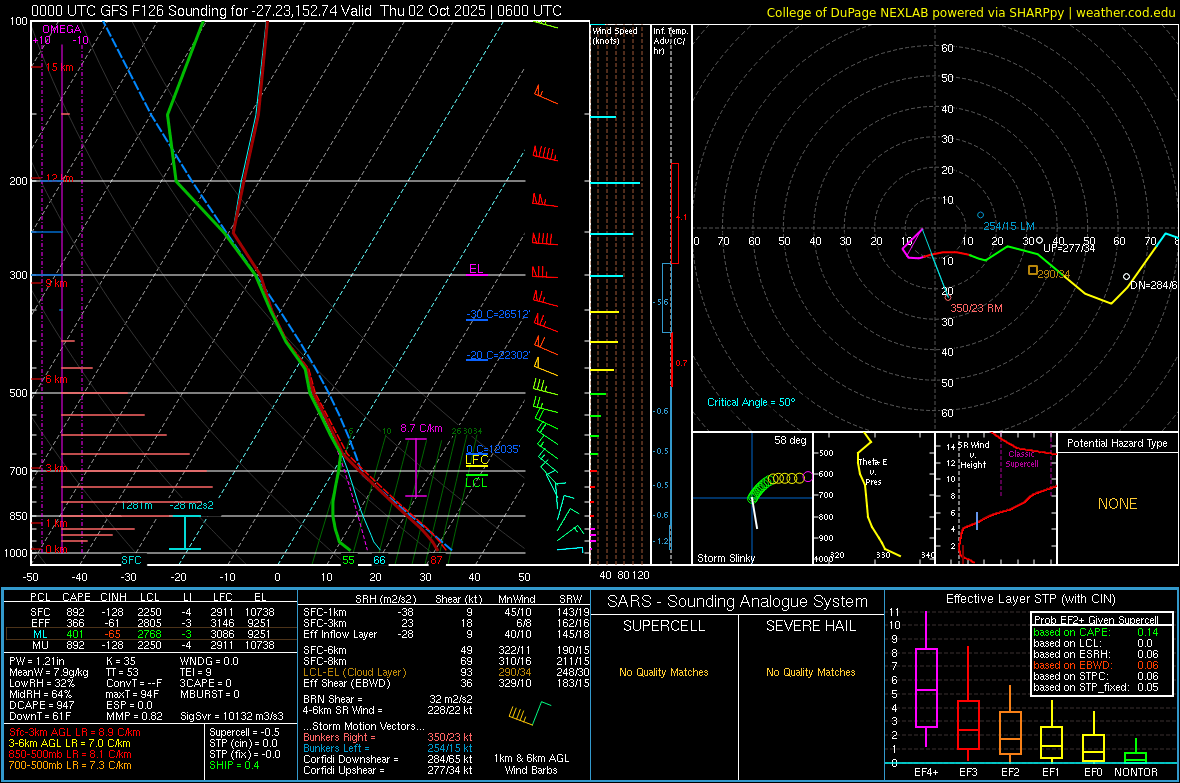The height and width of the screenshot is (783, 1180).
Task: Select the green 'LCL' label on skew-T
Action: [476, 483]
